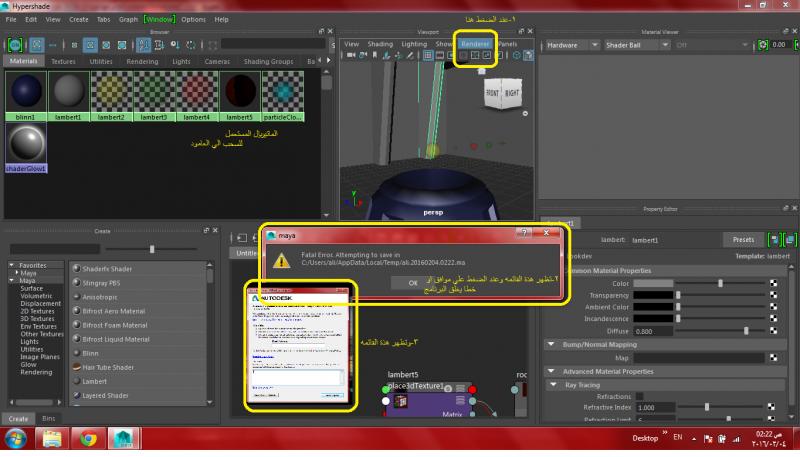Adjust the Color slider
This screenshot has width=800, height=457.
721,283
